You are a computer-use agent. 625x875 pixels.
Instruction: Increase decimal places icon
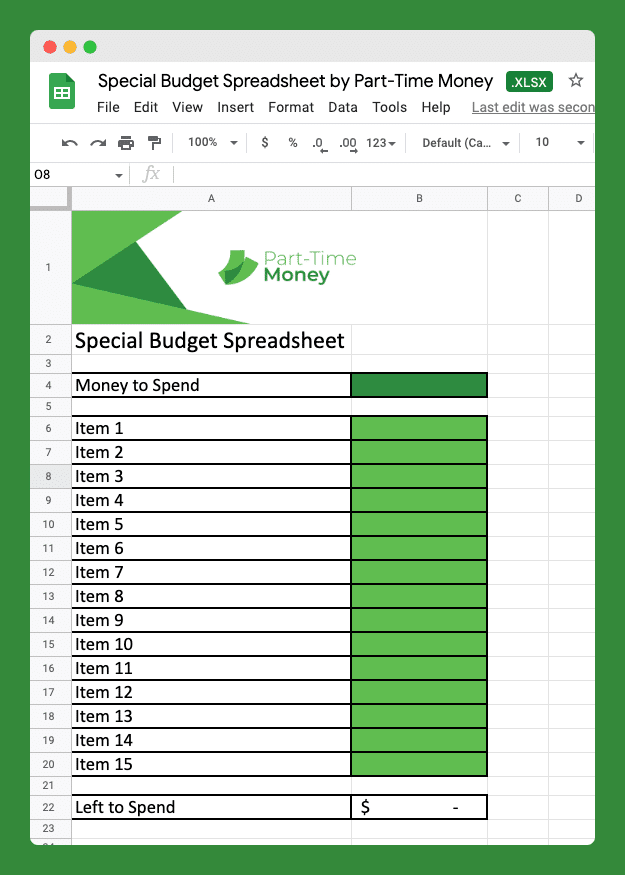(348, 144)
